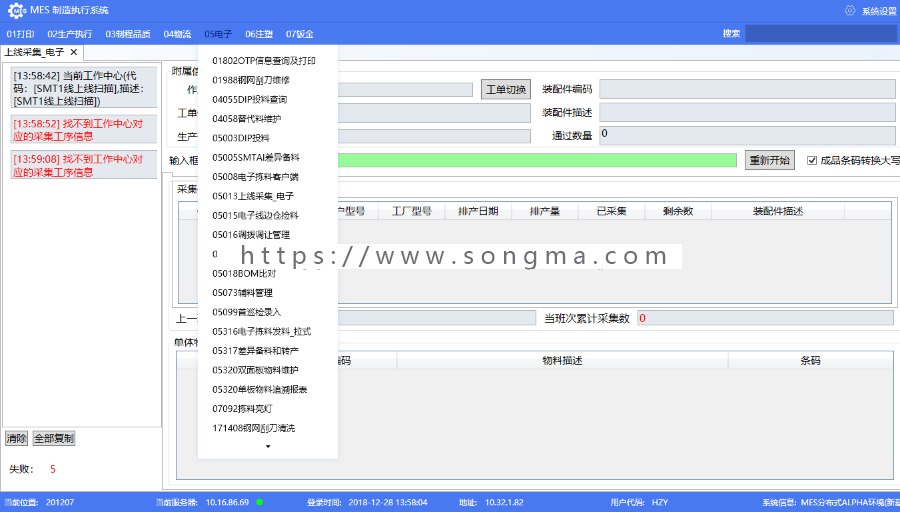Toggle 成品条码转换大写 checkbox
This screenshot has width=900, height=512.
click(x=812, y=161)
